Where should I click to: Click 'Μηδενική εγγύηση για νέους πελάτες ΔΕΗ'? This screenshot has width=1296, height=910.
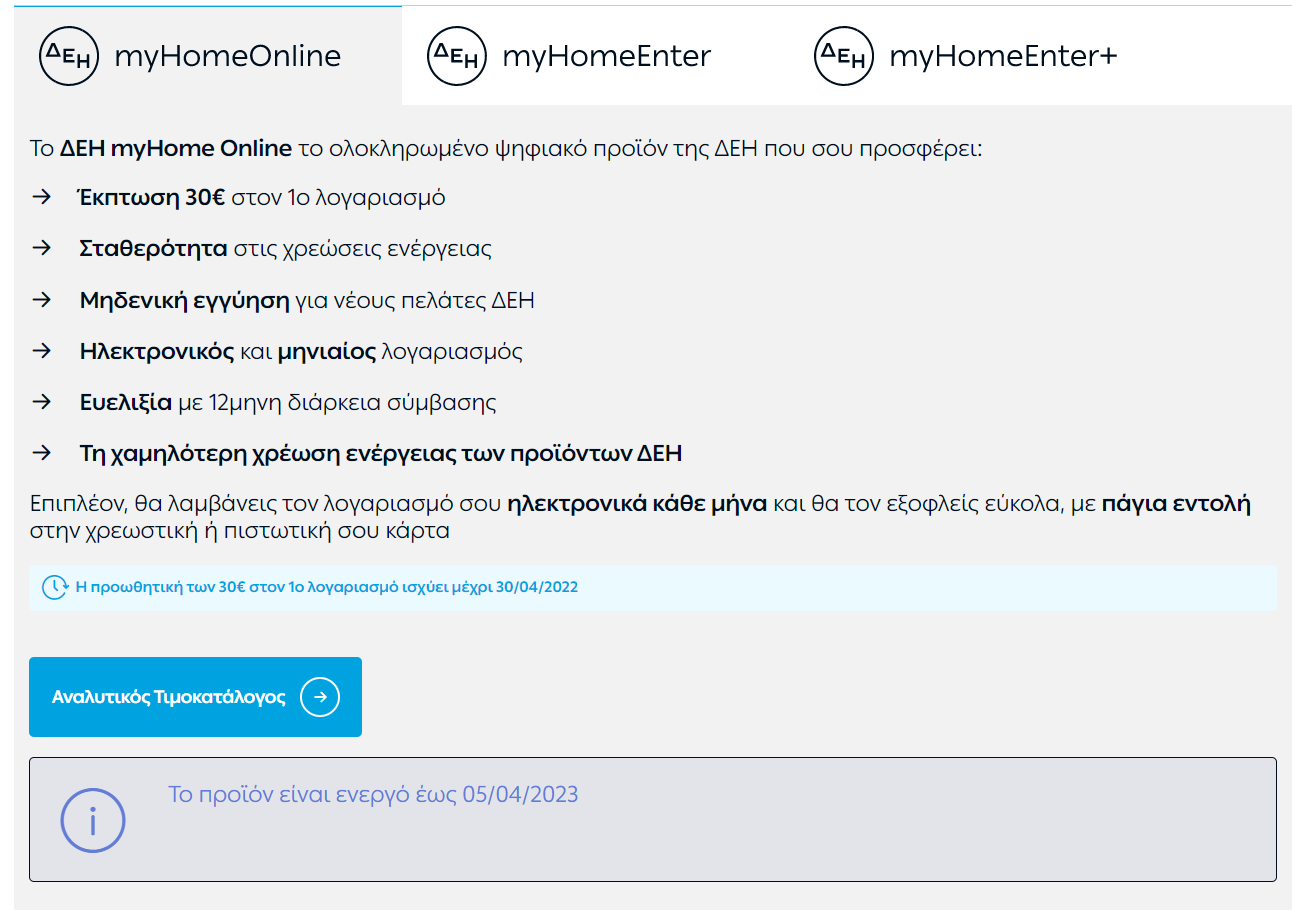[x=307, y=300]
